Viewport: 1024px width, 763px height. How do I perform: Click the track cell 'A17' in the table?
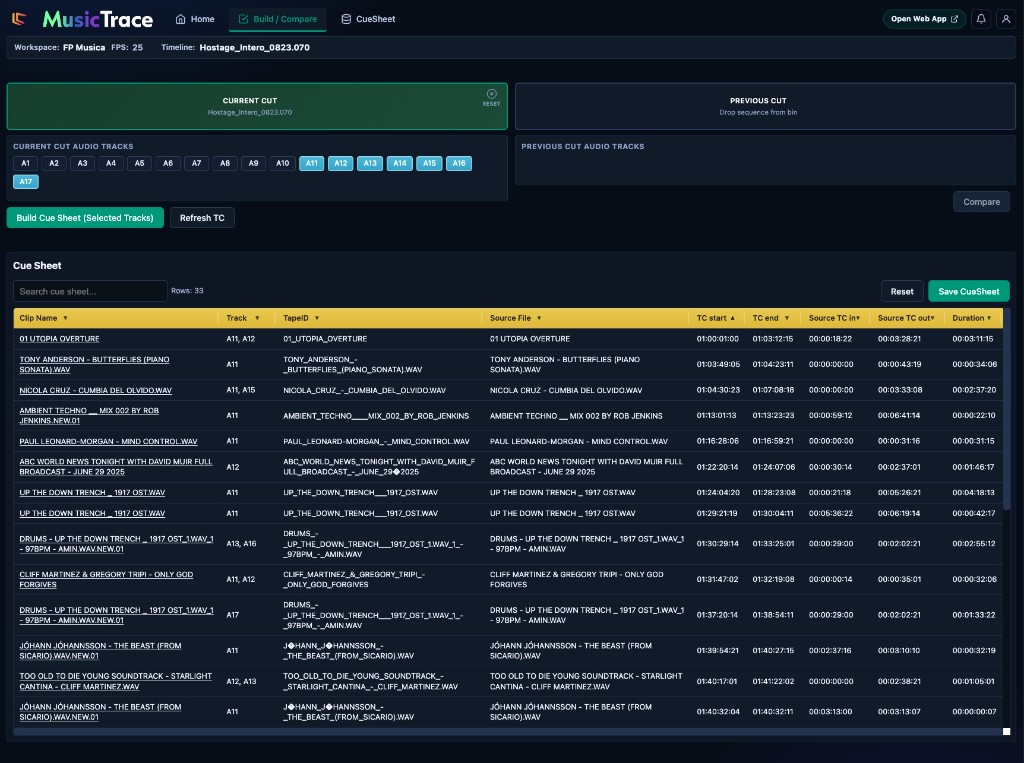(232, 615)
